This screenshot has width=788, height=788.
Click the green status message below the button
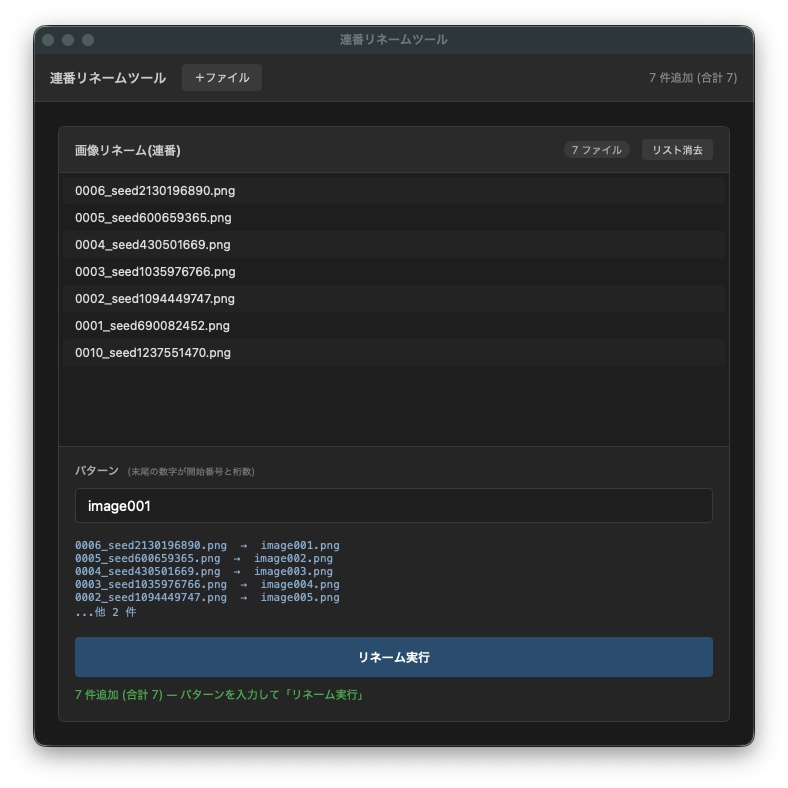219,695
